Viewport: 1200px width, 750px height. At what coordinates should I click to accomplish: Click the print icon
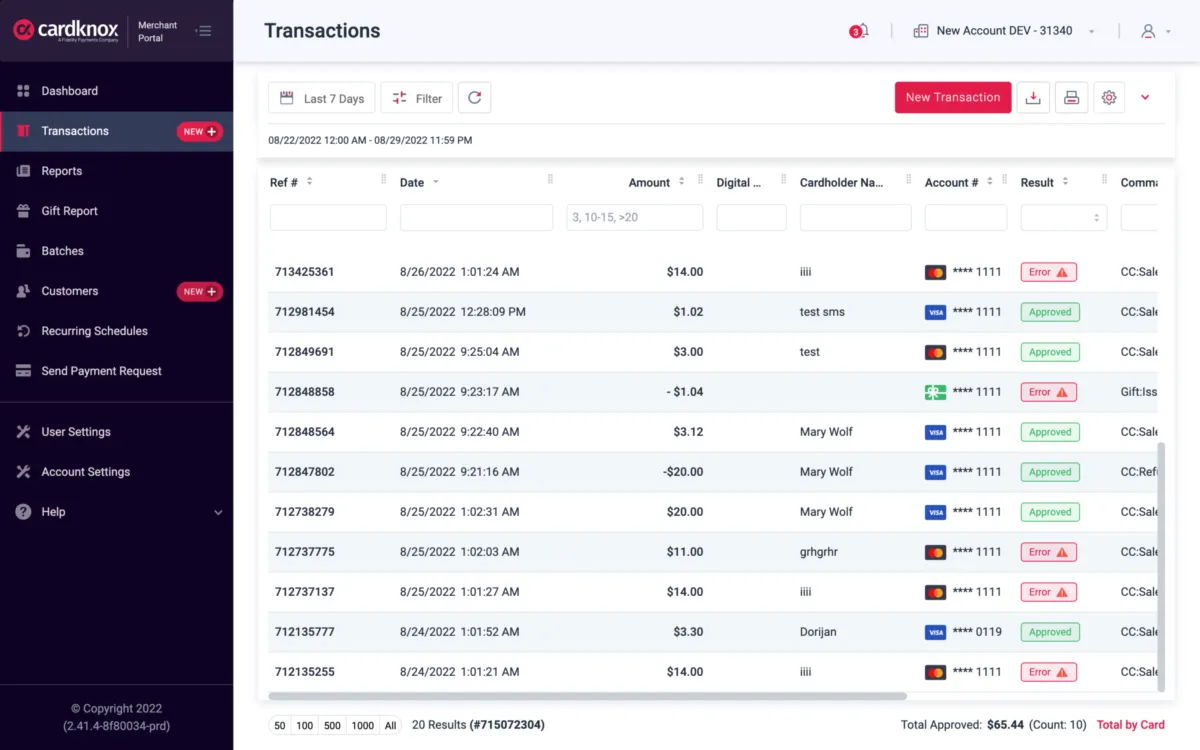tap(1071, 98)
